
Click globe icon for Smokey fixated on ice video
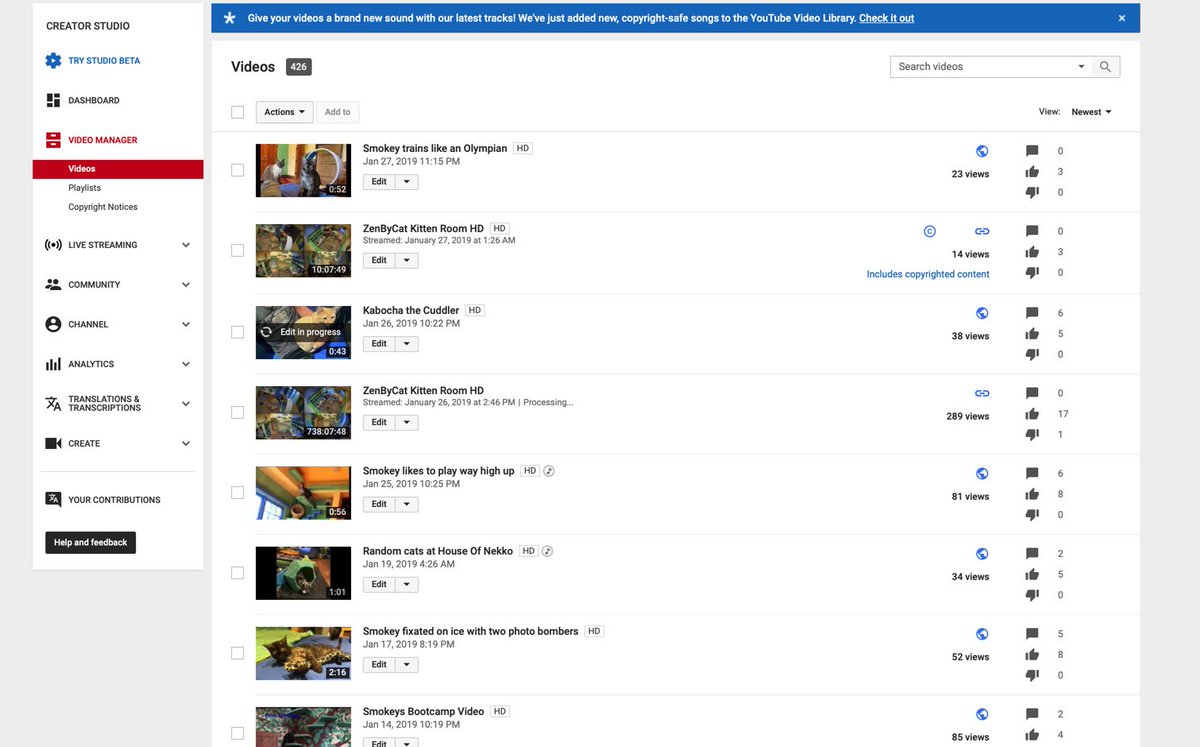[x=982, y=634]
